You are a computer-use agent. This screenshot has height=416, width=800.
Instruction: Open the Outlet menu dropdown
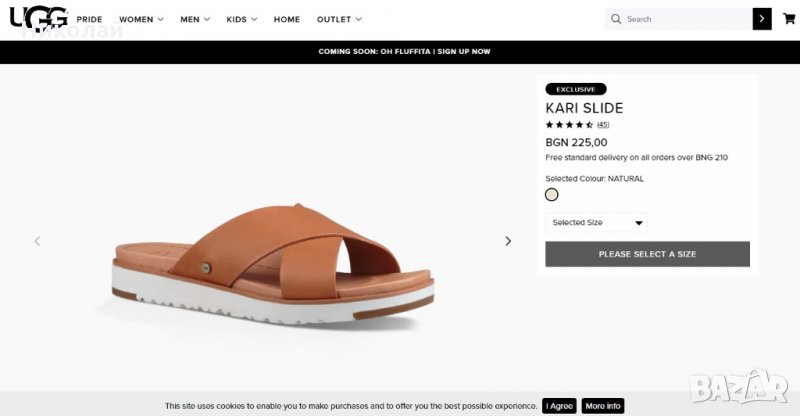[339, 19]
